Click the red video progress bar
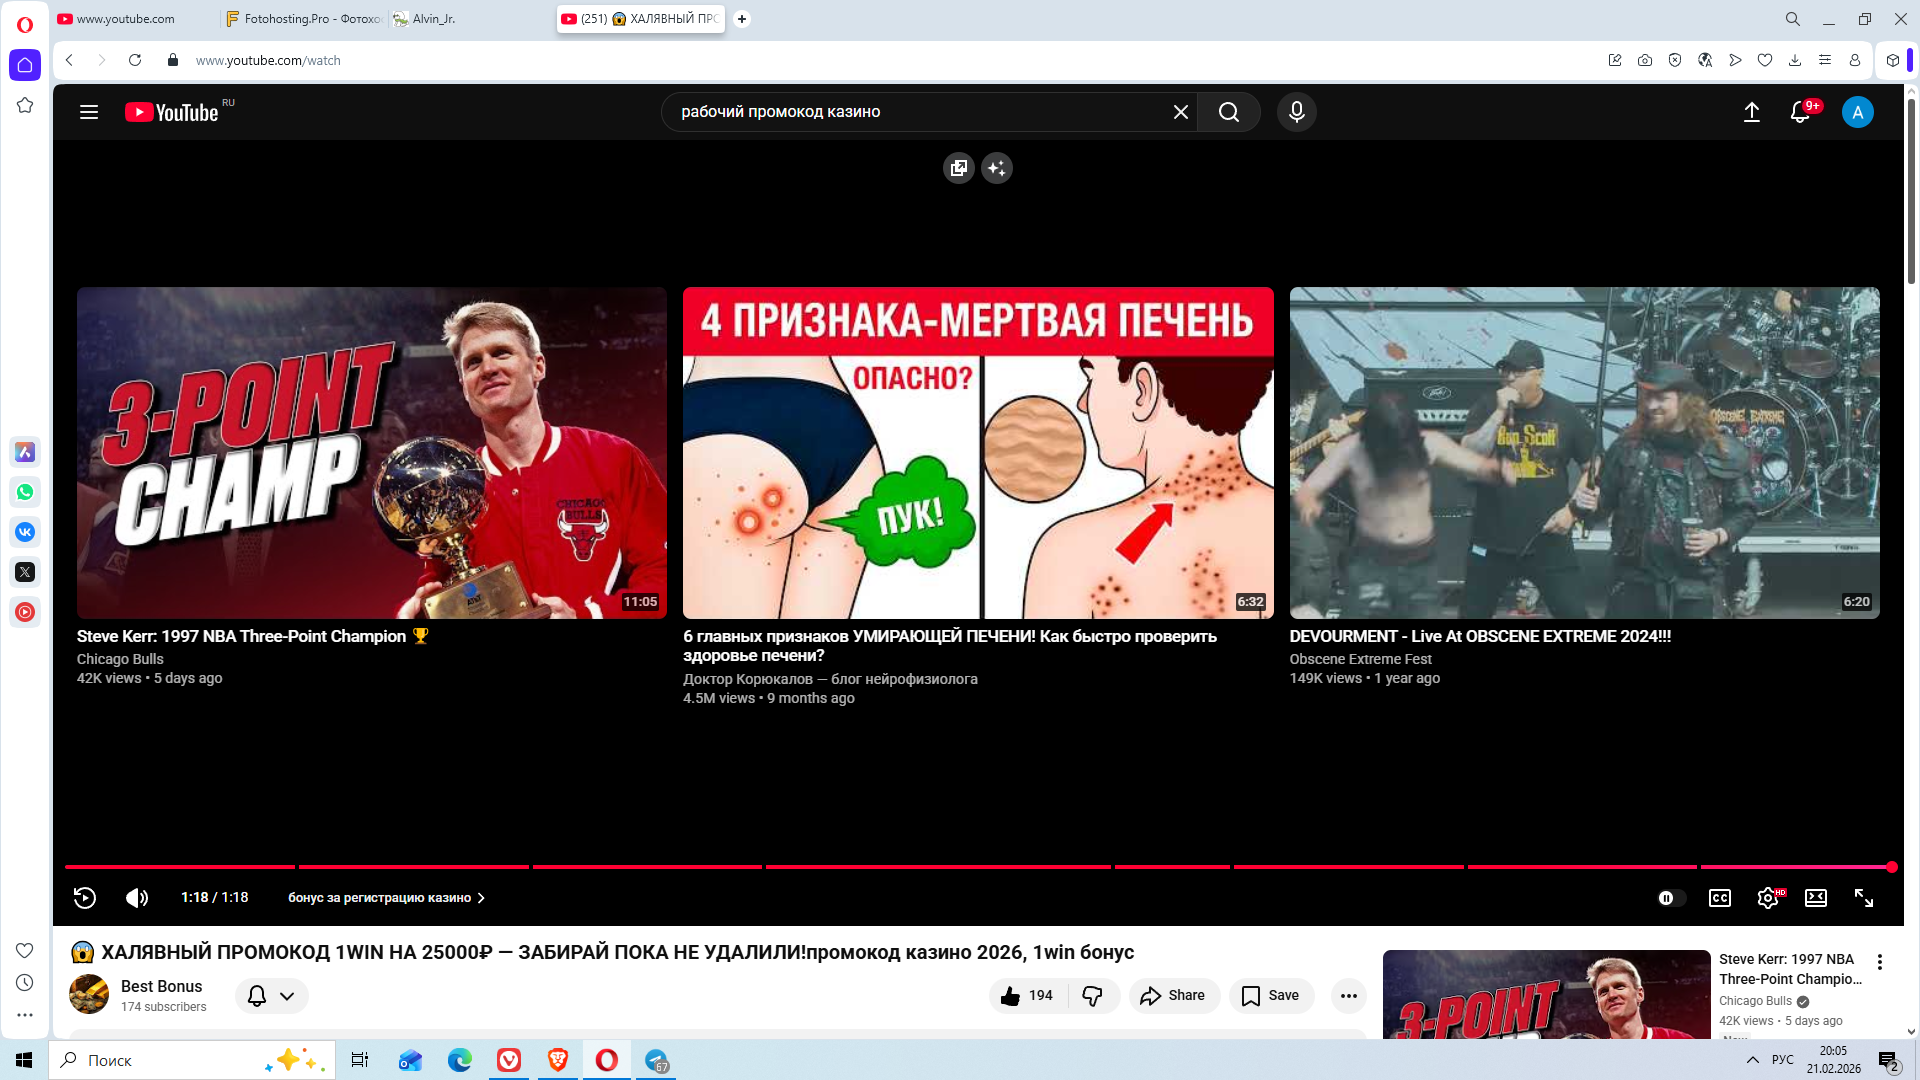 coord(900,867)
